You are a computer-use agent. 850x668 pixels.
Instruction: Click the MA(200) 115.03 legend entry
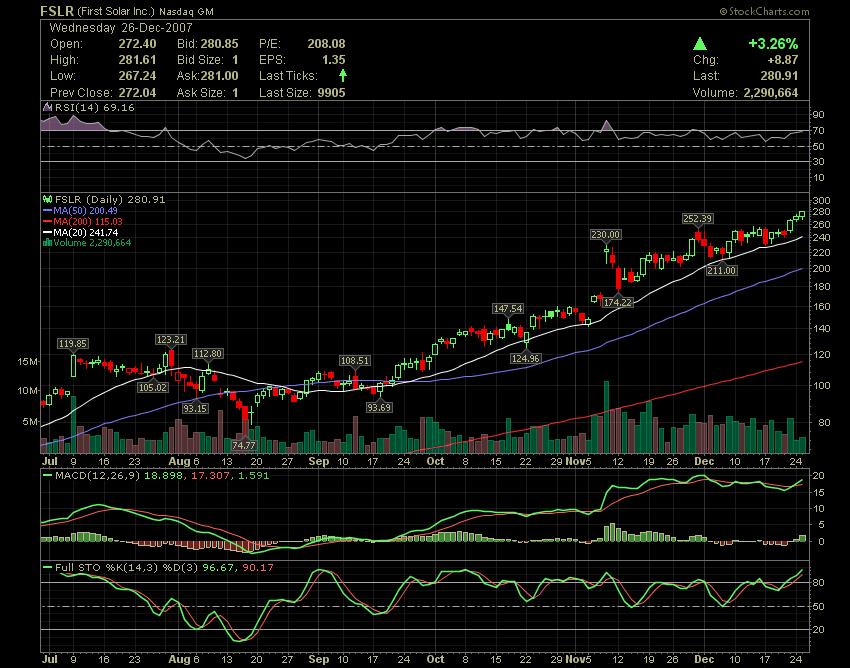88,221
